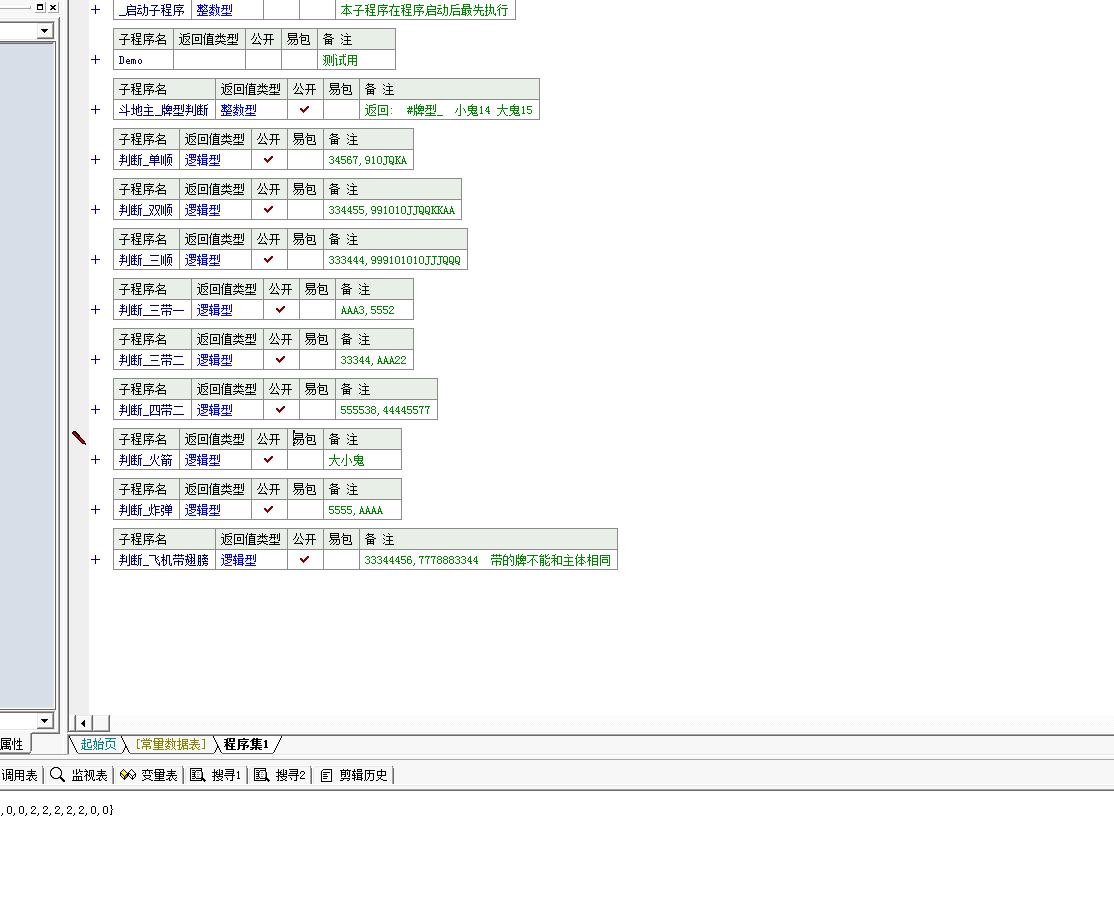Switch to the [常量数据表] tab

click(x=170, y=744)
